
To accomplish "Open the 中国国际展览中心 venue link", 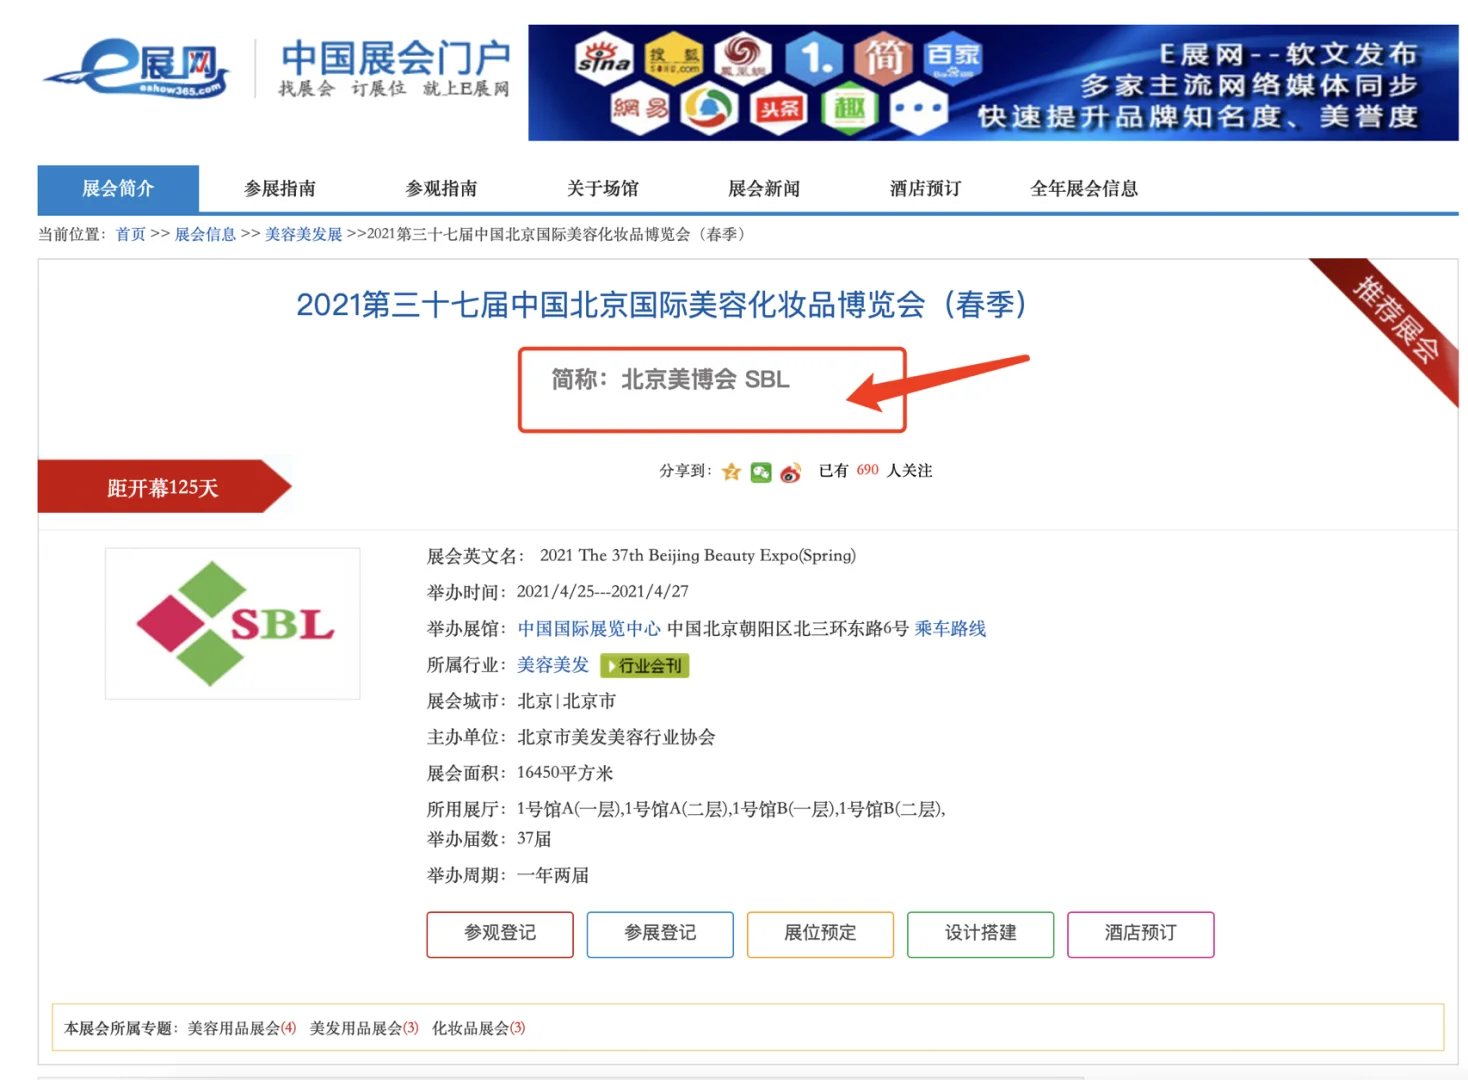I will coord(588,628).
